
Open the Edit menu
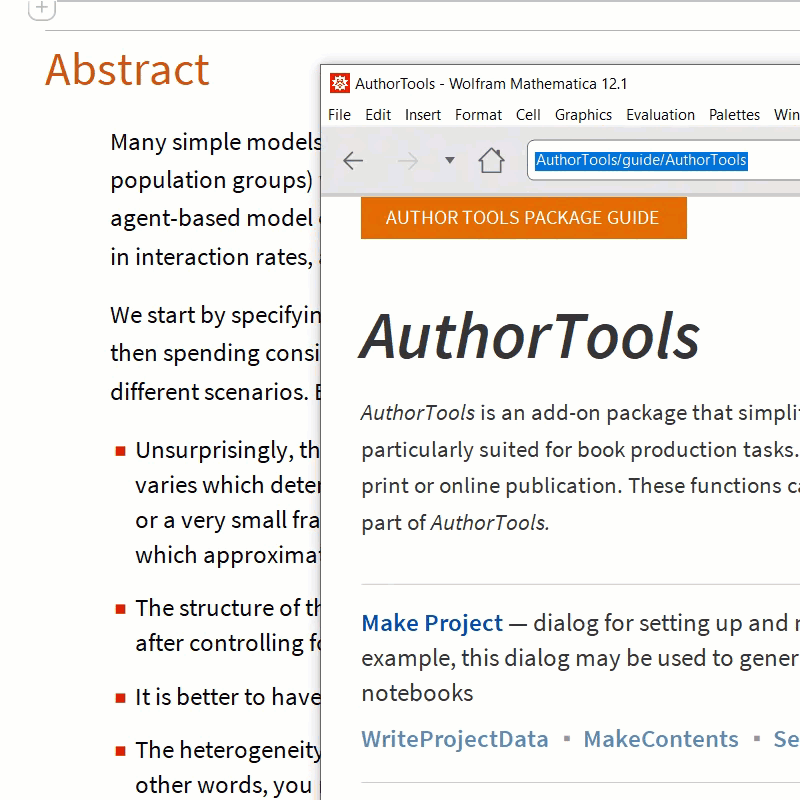(378, 115)
